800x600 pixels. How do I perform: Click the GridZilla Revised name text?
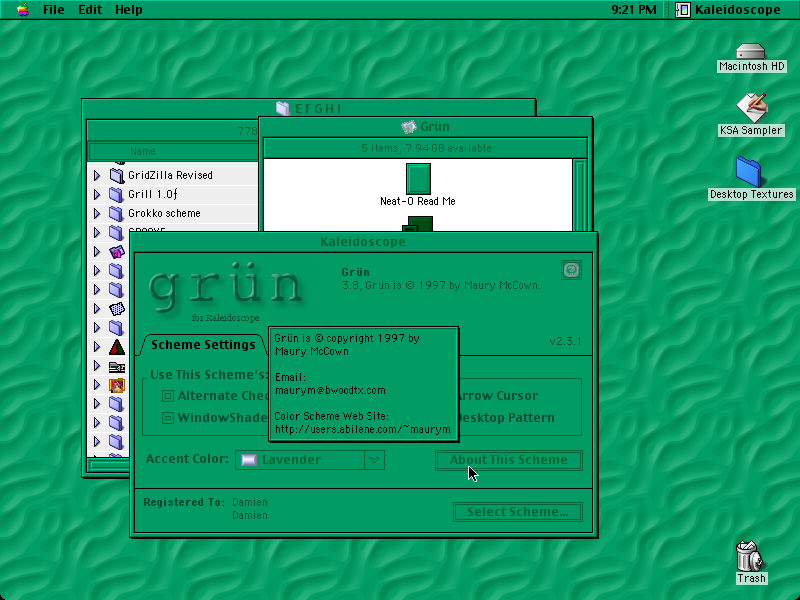[170, 176]
